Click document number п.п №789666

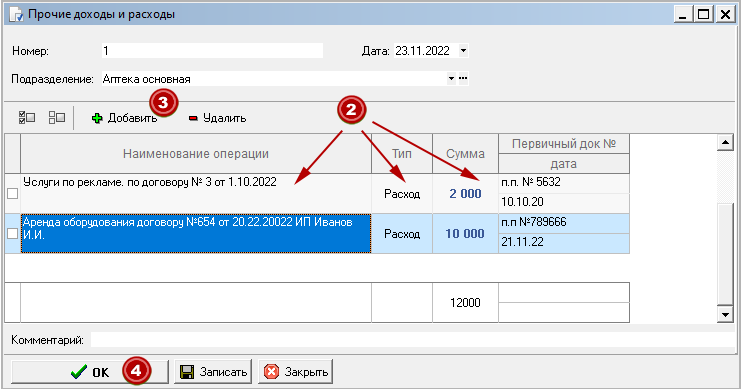(564, 223)
